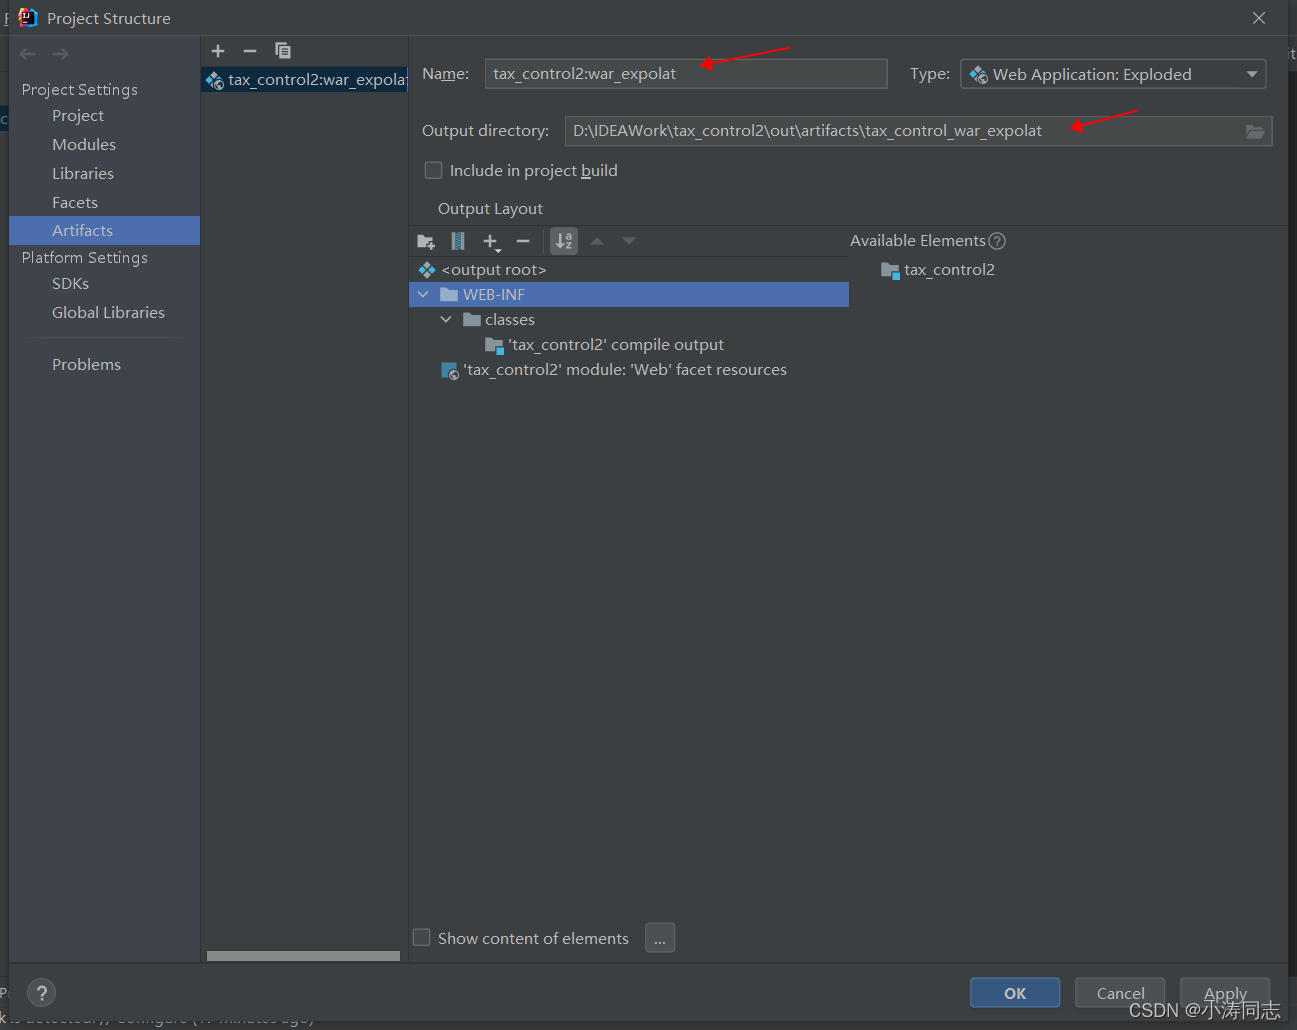Select 'tax_control2' module Web facet resources

click(x=614, y=370)
